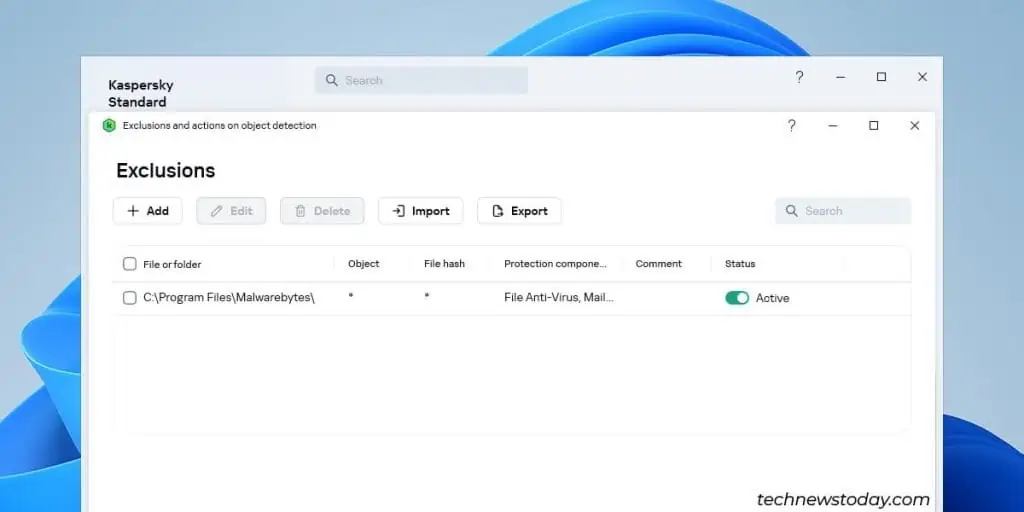Image resolution: width=1024 pixels, height=512 pixels.
Task: Click the Comment column header
Action: [658, 264]
